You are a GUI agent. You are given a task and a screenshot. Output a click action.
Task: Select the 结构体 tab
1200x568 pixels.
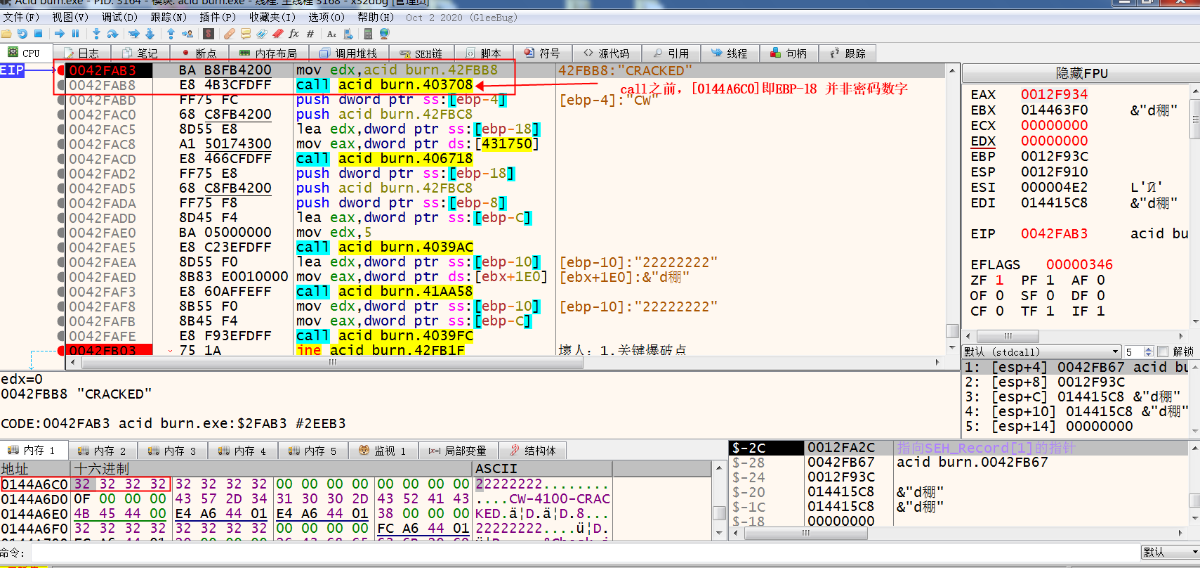click(x=533, y=451)
